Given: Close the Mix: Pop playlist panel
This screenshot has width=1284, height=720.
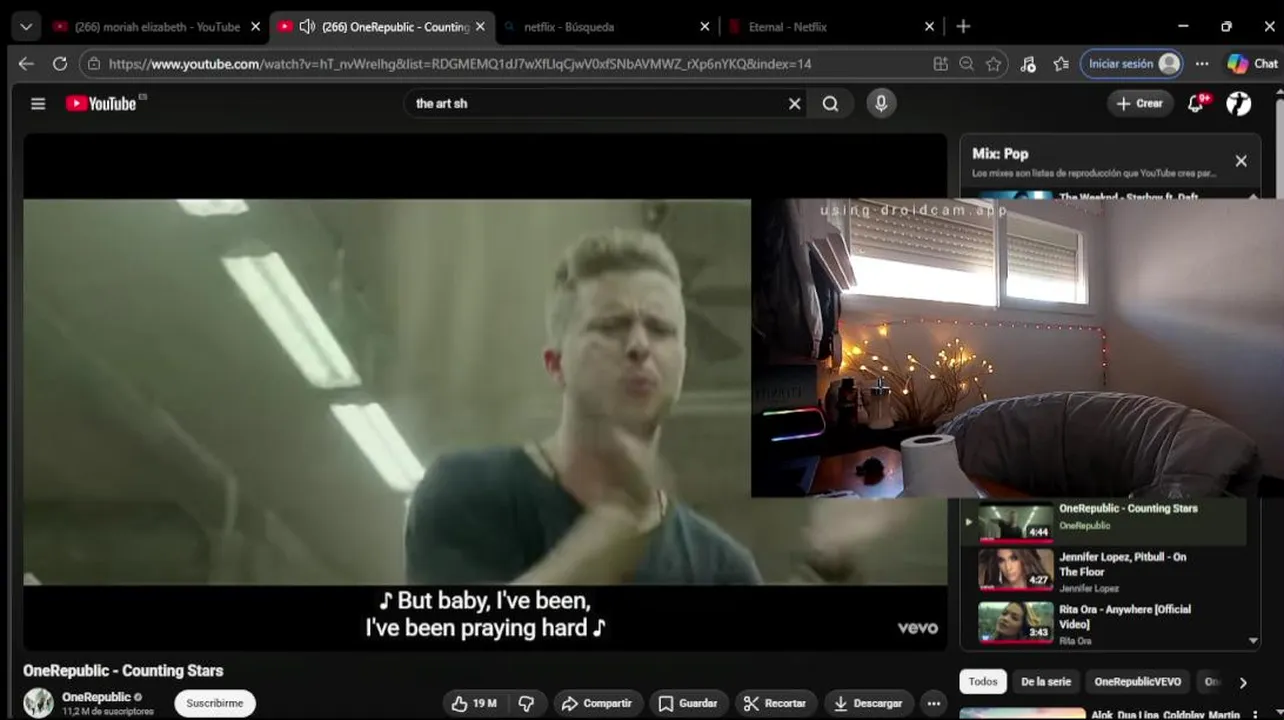Looking at the screenshot, I should coord(1241,161).
